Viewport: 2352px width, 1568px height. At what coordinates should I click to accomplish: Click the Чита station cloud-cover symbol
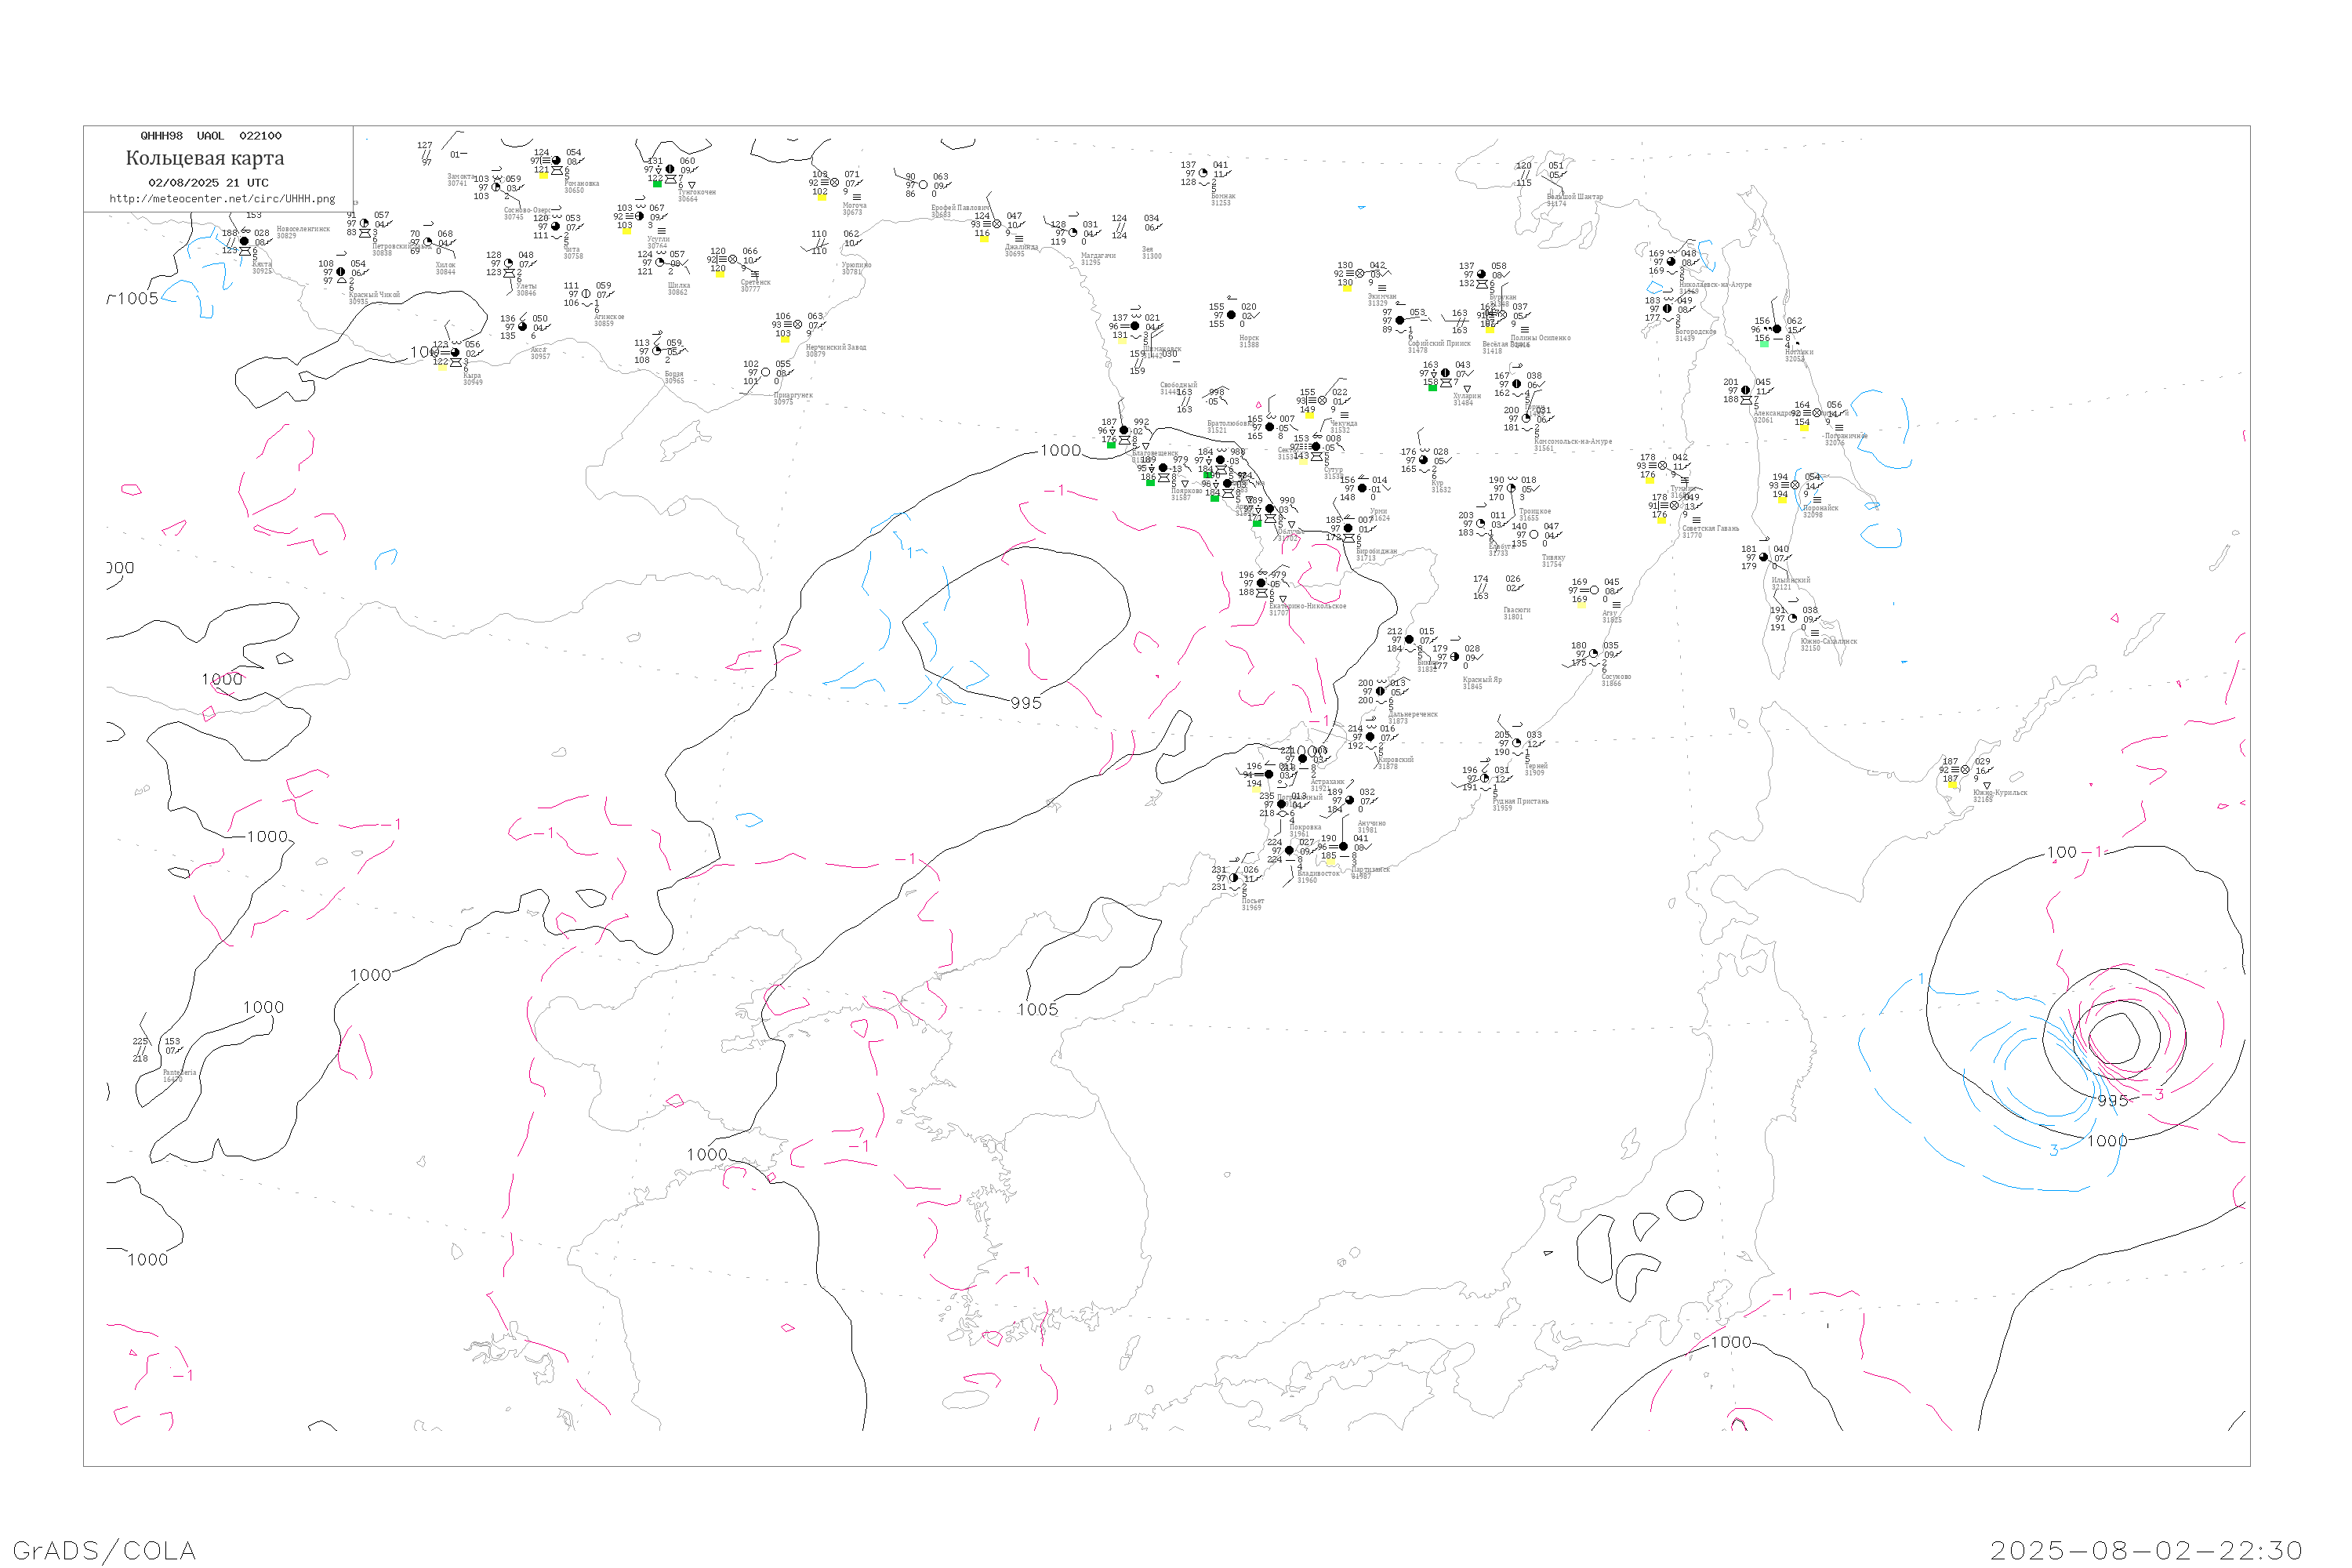point(555,226)
